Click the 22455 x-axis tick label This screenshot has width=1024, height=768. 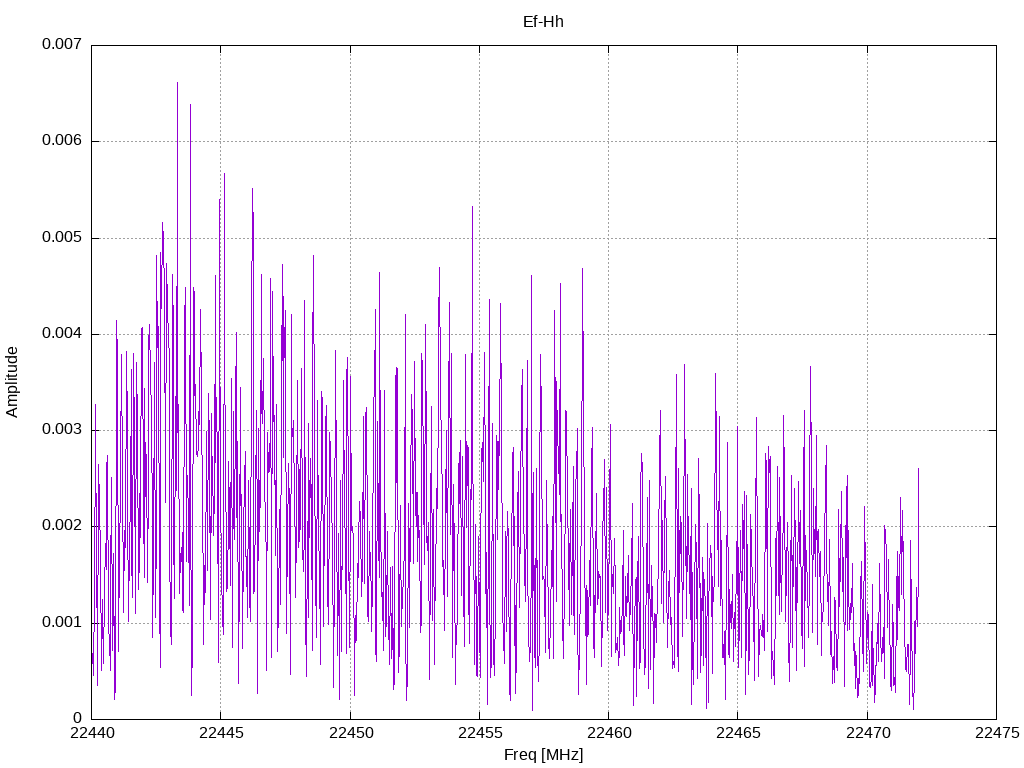point(480,733)
